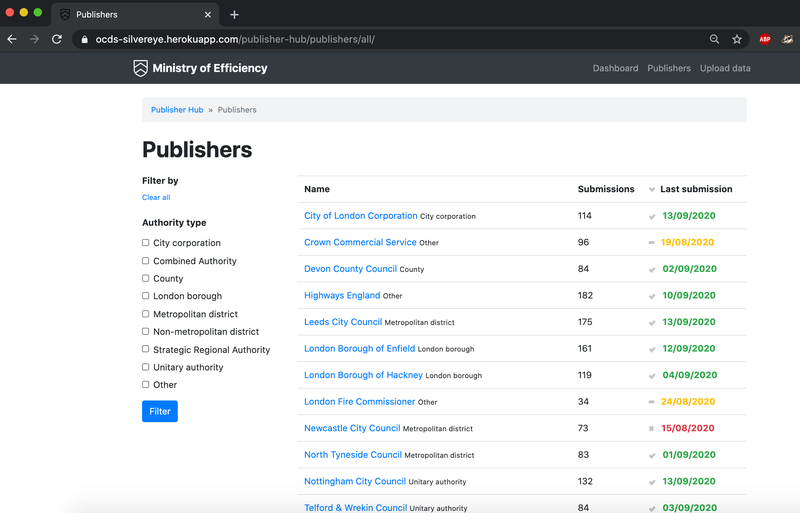Screen dimensions: 800x513
Task: Click the red date 15/08/2020
Action: (x=688, y=428)
